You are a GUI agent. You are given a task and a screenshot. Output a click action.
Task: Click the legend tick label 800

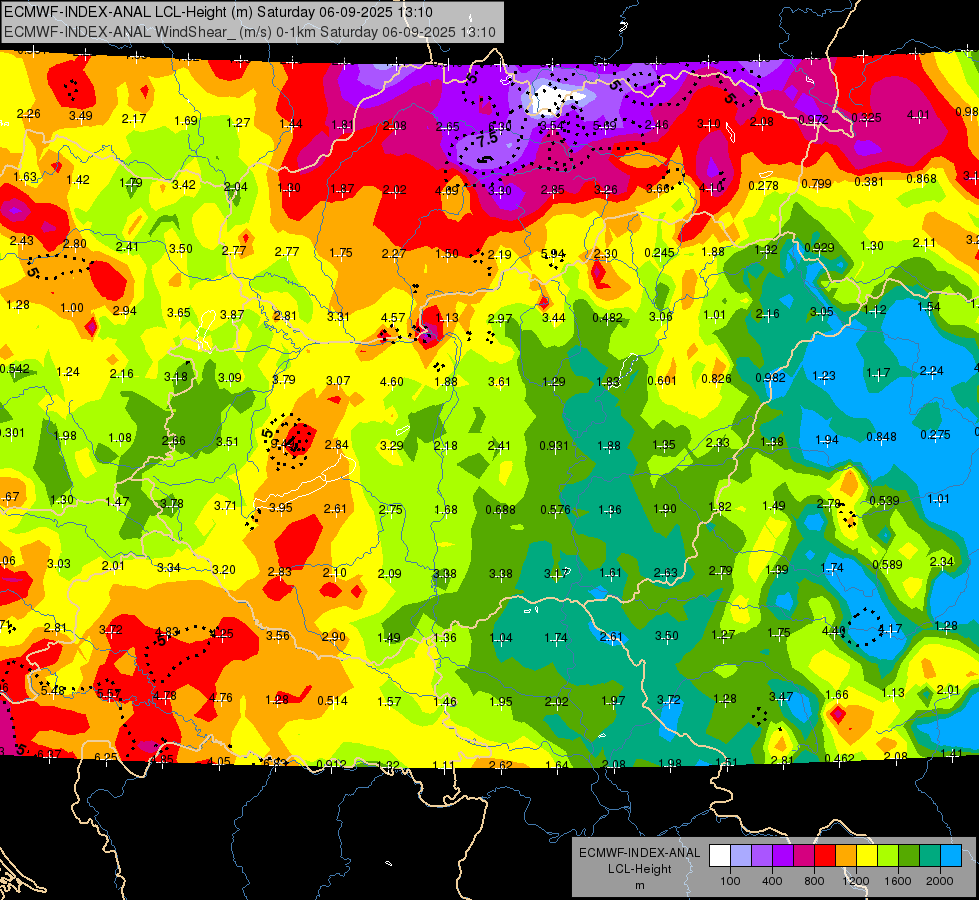click(814, 881)
